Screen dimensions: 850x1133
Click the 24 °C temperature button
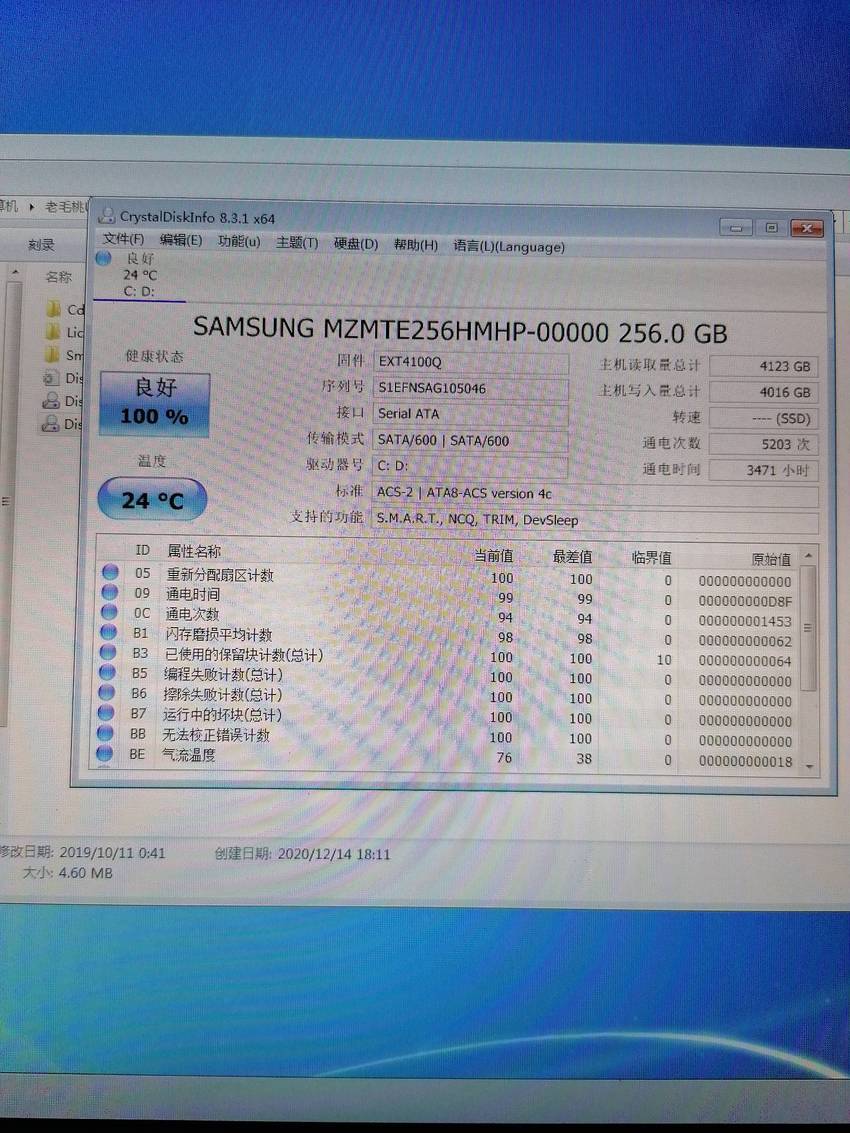coord(152,499)
